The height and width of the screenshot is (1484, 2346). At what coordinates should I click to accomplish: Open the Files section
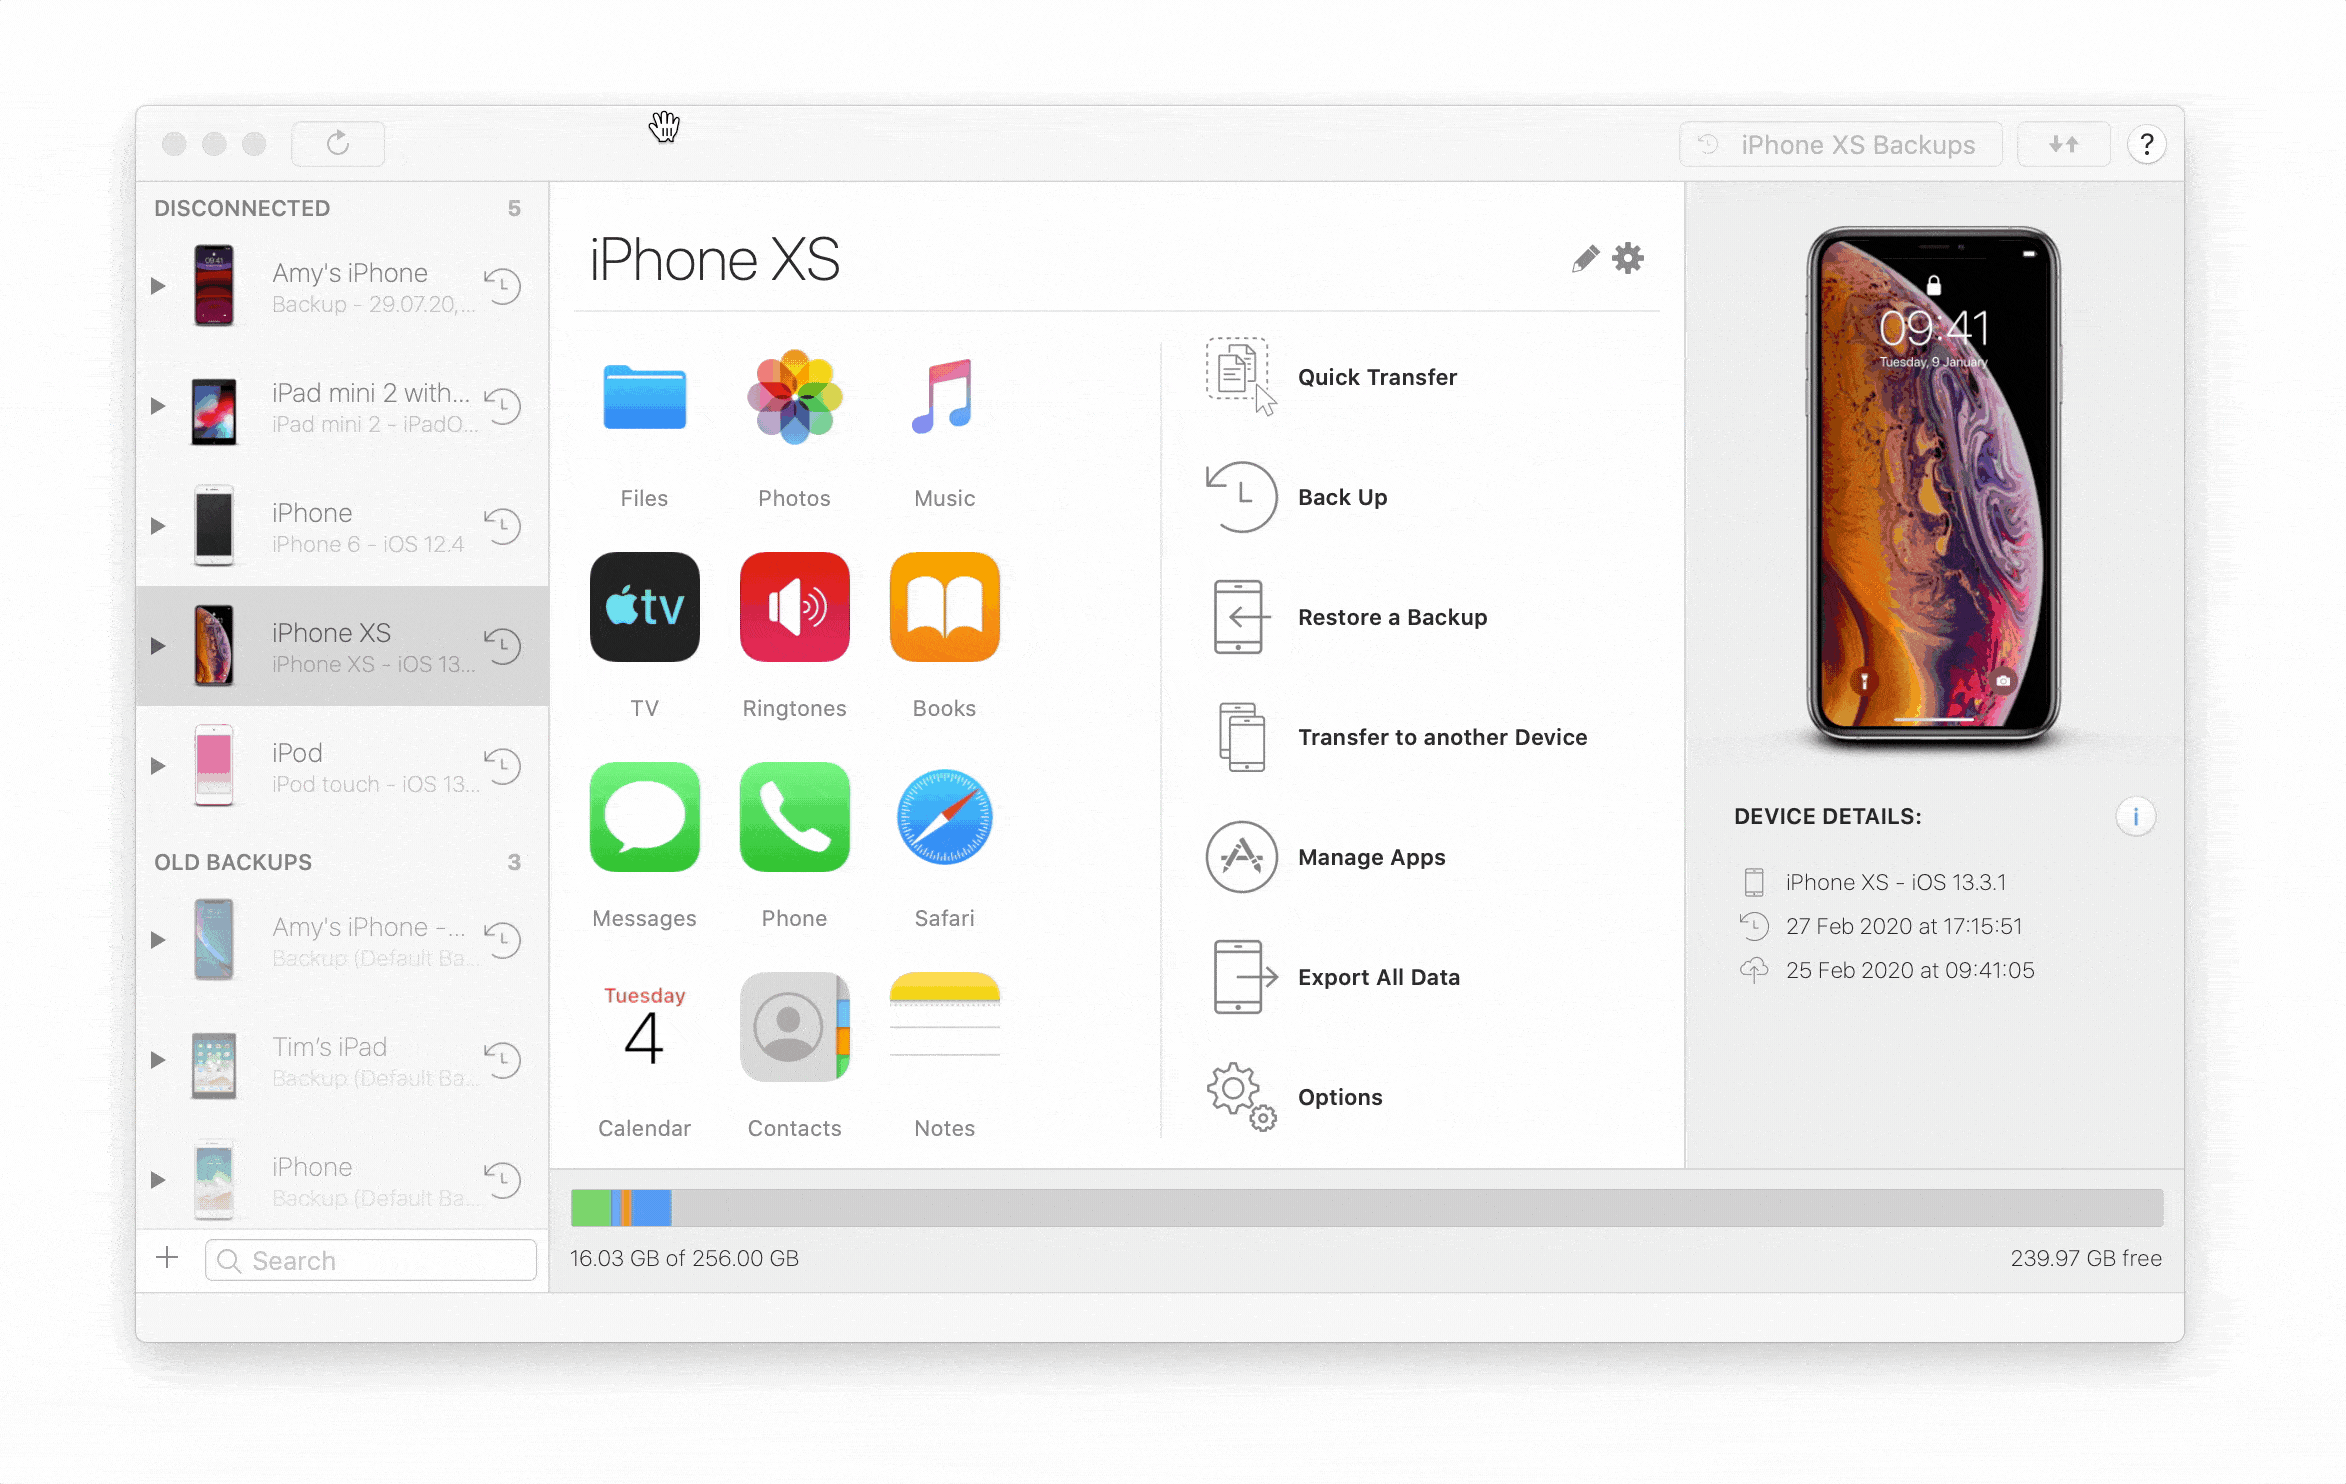645,422
